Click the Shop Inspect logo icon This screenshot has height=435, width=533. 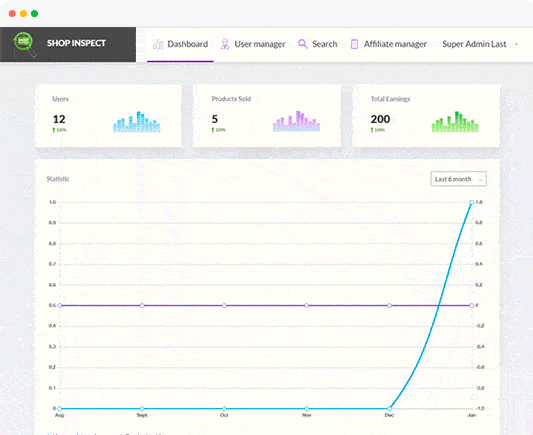coord(24,44)
